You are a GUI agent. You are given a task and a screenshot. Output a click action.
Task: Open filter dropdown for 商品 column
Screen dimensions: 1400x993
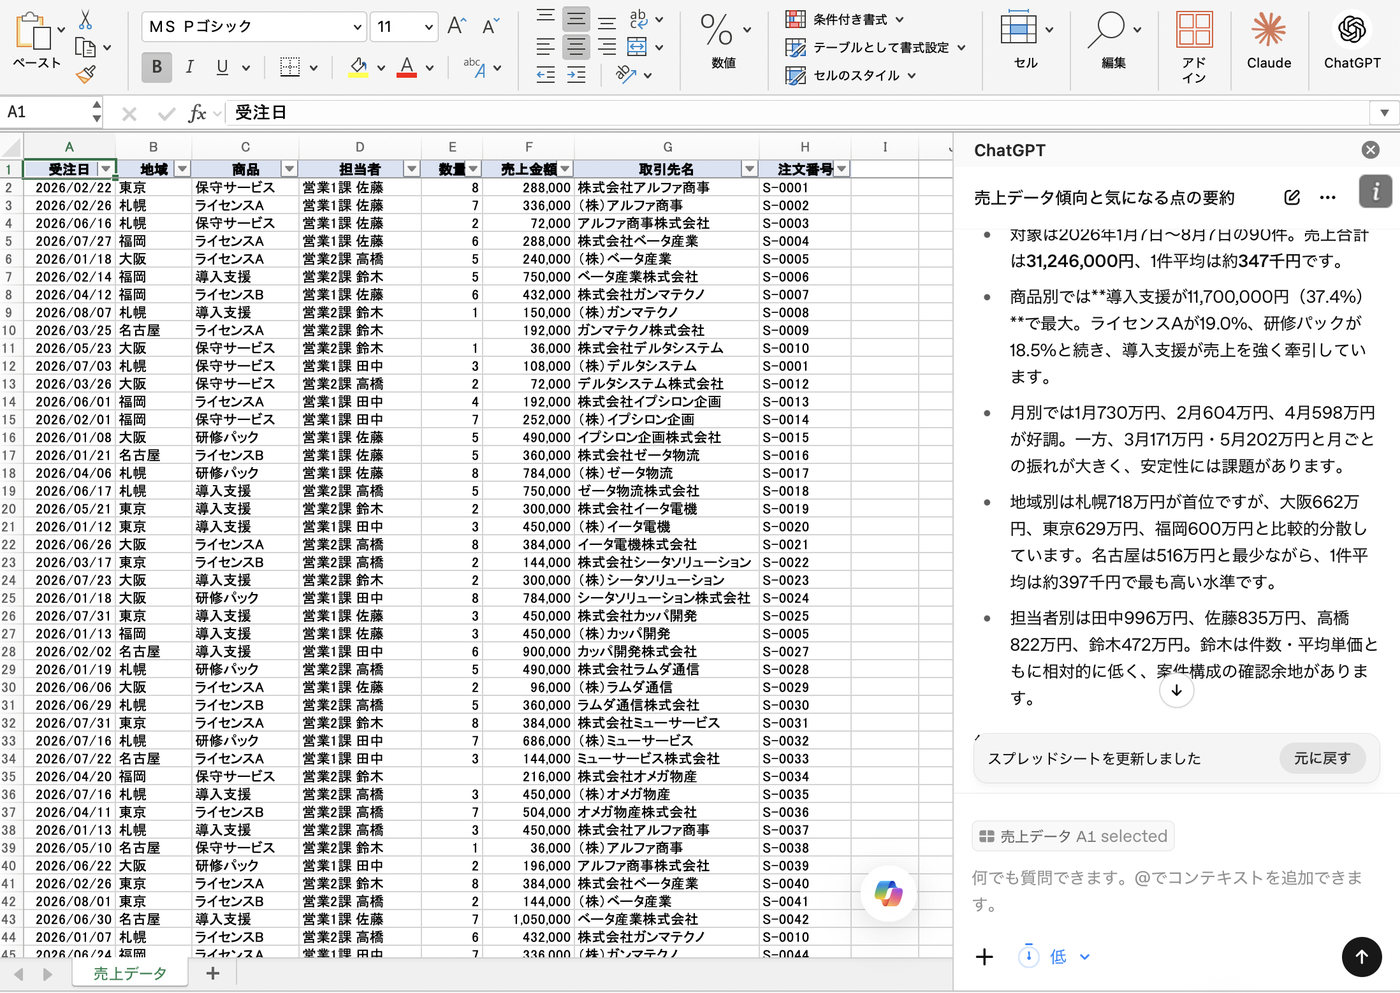click(289, 169)
